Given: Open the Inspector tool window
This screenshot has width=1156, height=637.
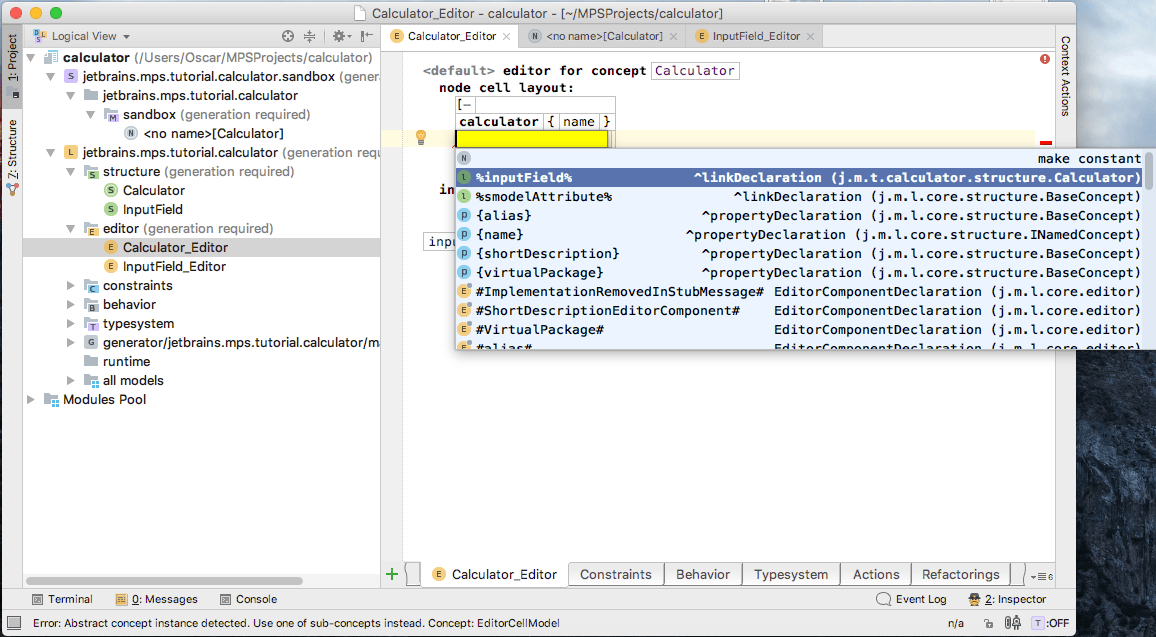Looking at the screenshot, I should pyautogui.click(x=1007, y=599).
